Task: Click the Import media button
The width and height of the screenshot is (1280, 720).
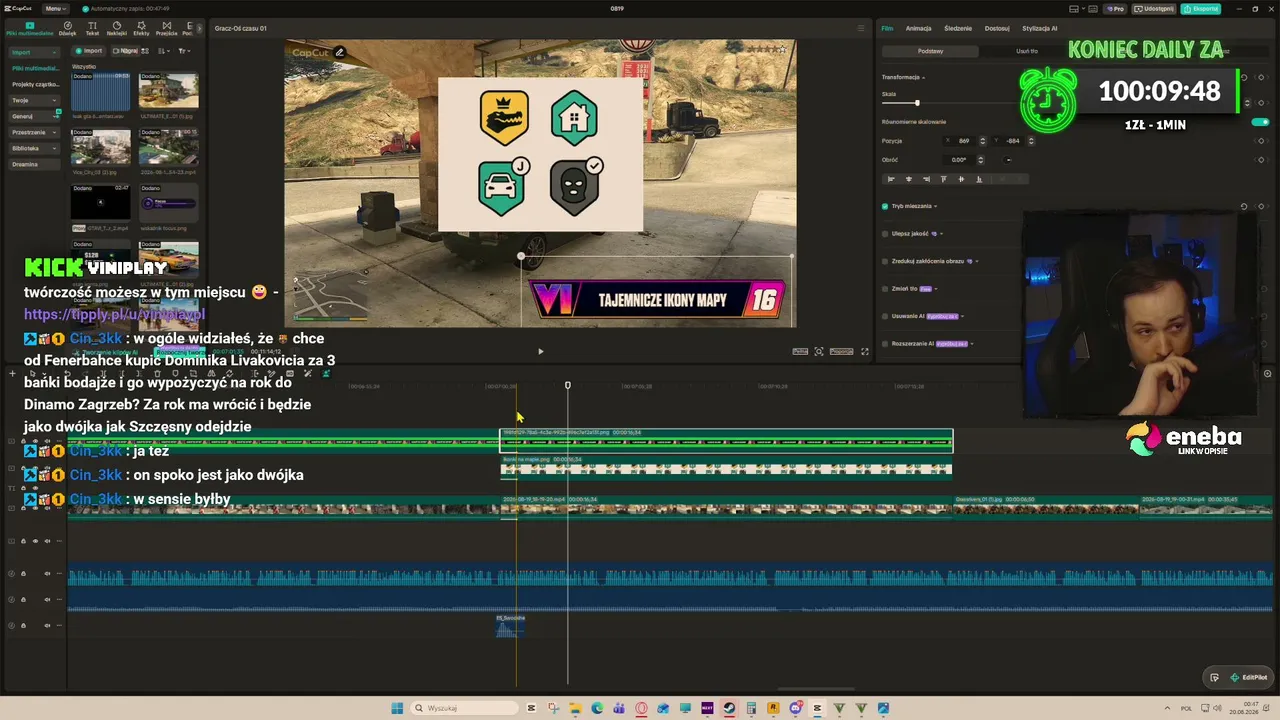Action: point(90,51)
